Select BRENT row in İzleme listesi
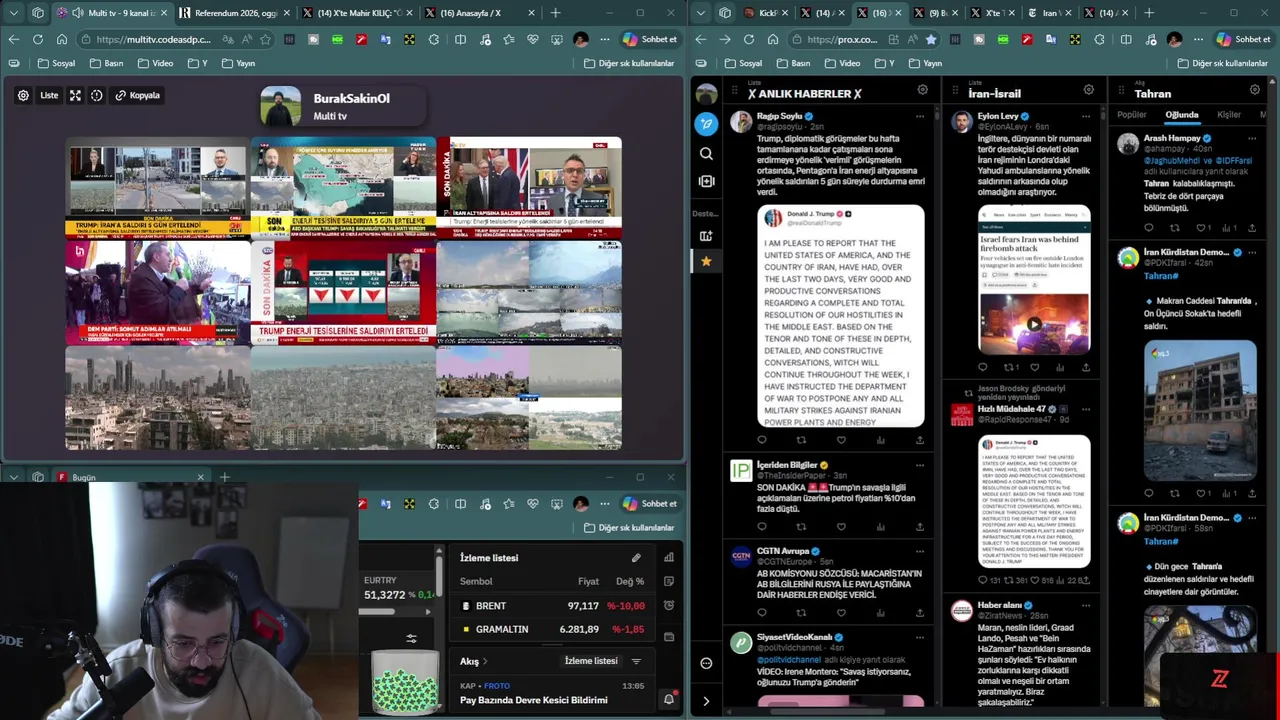 tap(554, 606)
